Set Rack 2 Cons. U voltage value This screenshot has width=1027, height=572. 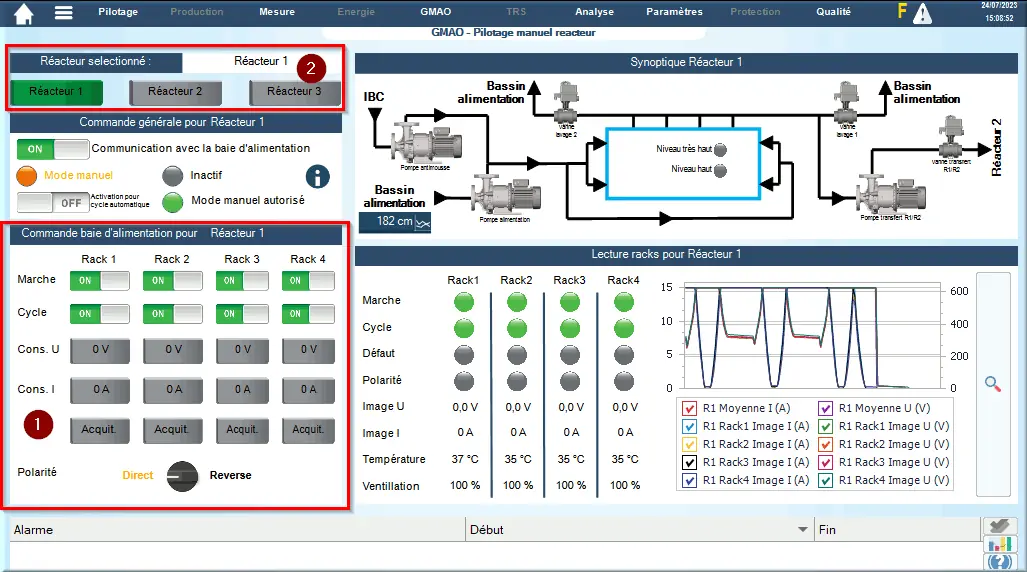[173, 351]
